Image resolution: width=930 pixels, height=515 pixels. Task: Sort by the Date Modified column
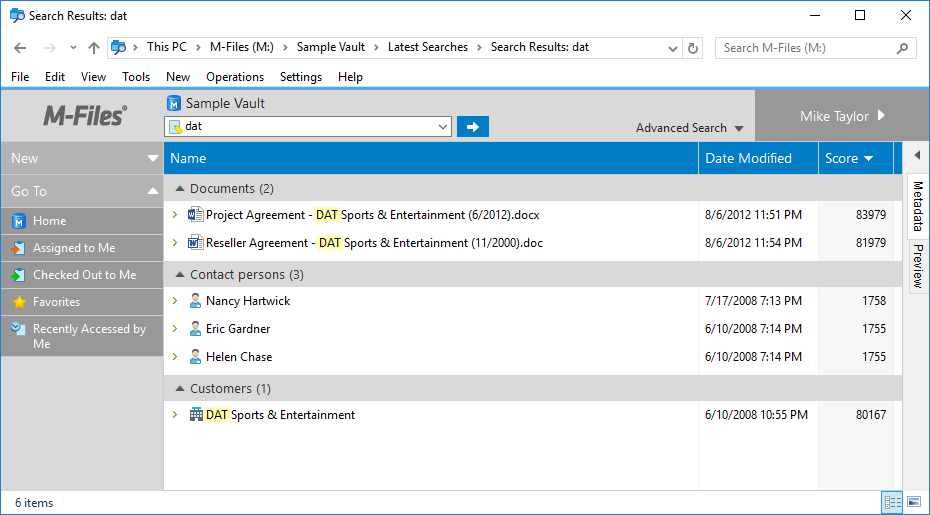[x=759, y=158]
